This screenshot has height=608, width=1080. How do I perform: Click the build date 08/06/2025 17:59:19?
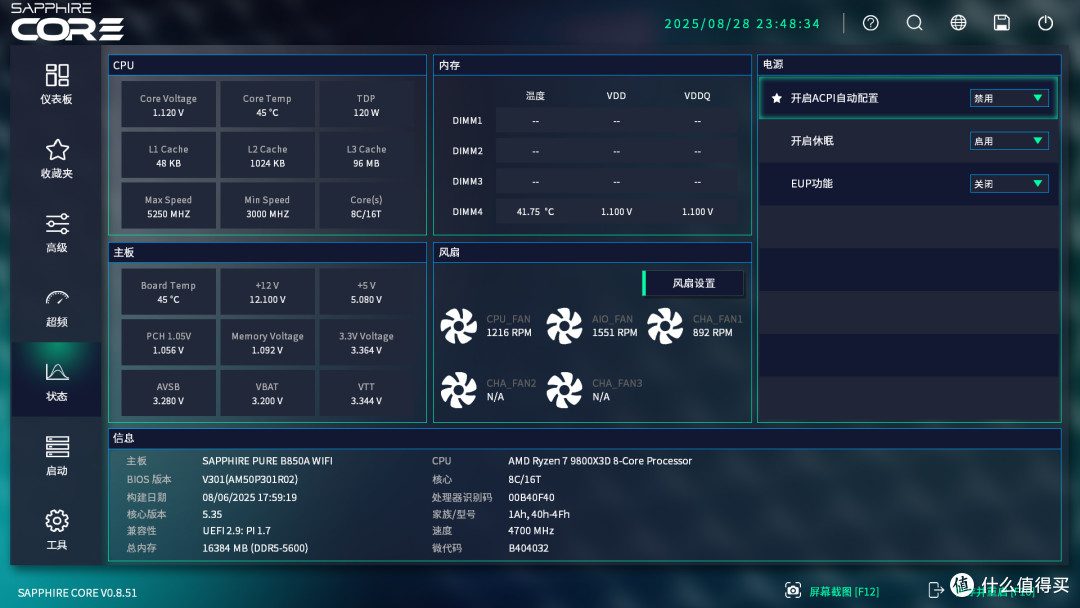click(249, 497)
